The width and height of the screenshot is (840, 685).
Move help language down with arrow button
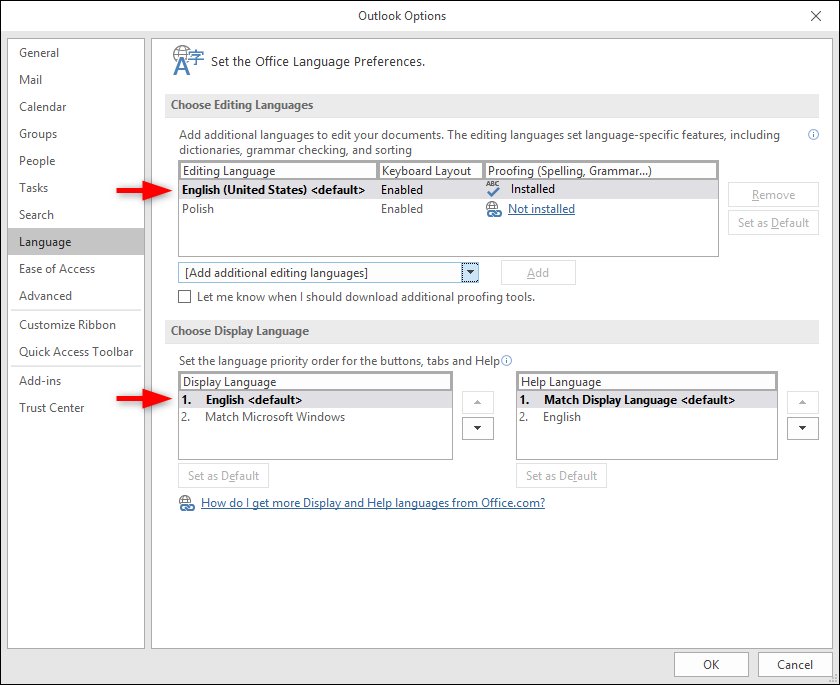tap(802, 428)
